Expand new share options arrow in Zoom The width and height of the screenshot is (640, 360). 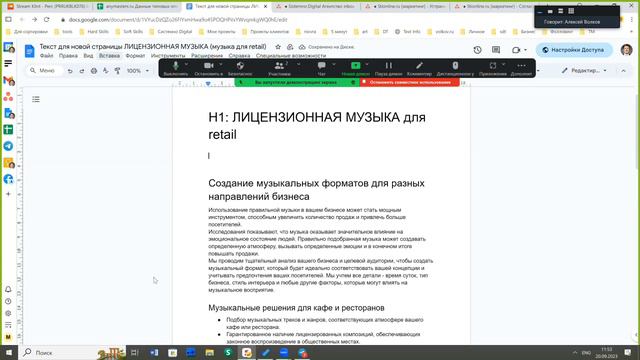pyautogui.click(x=367, y=64)
